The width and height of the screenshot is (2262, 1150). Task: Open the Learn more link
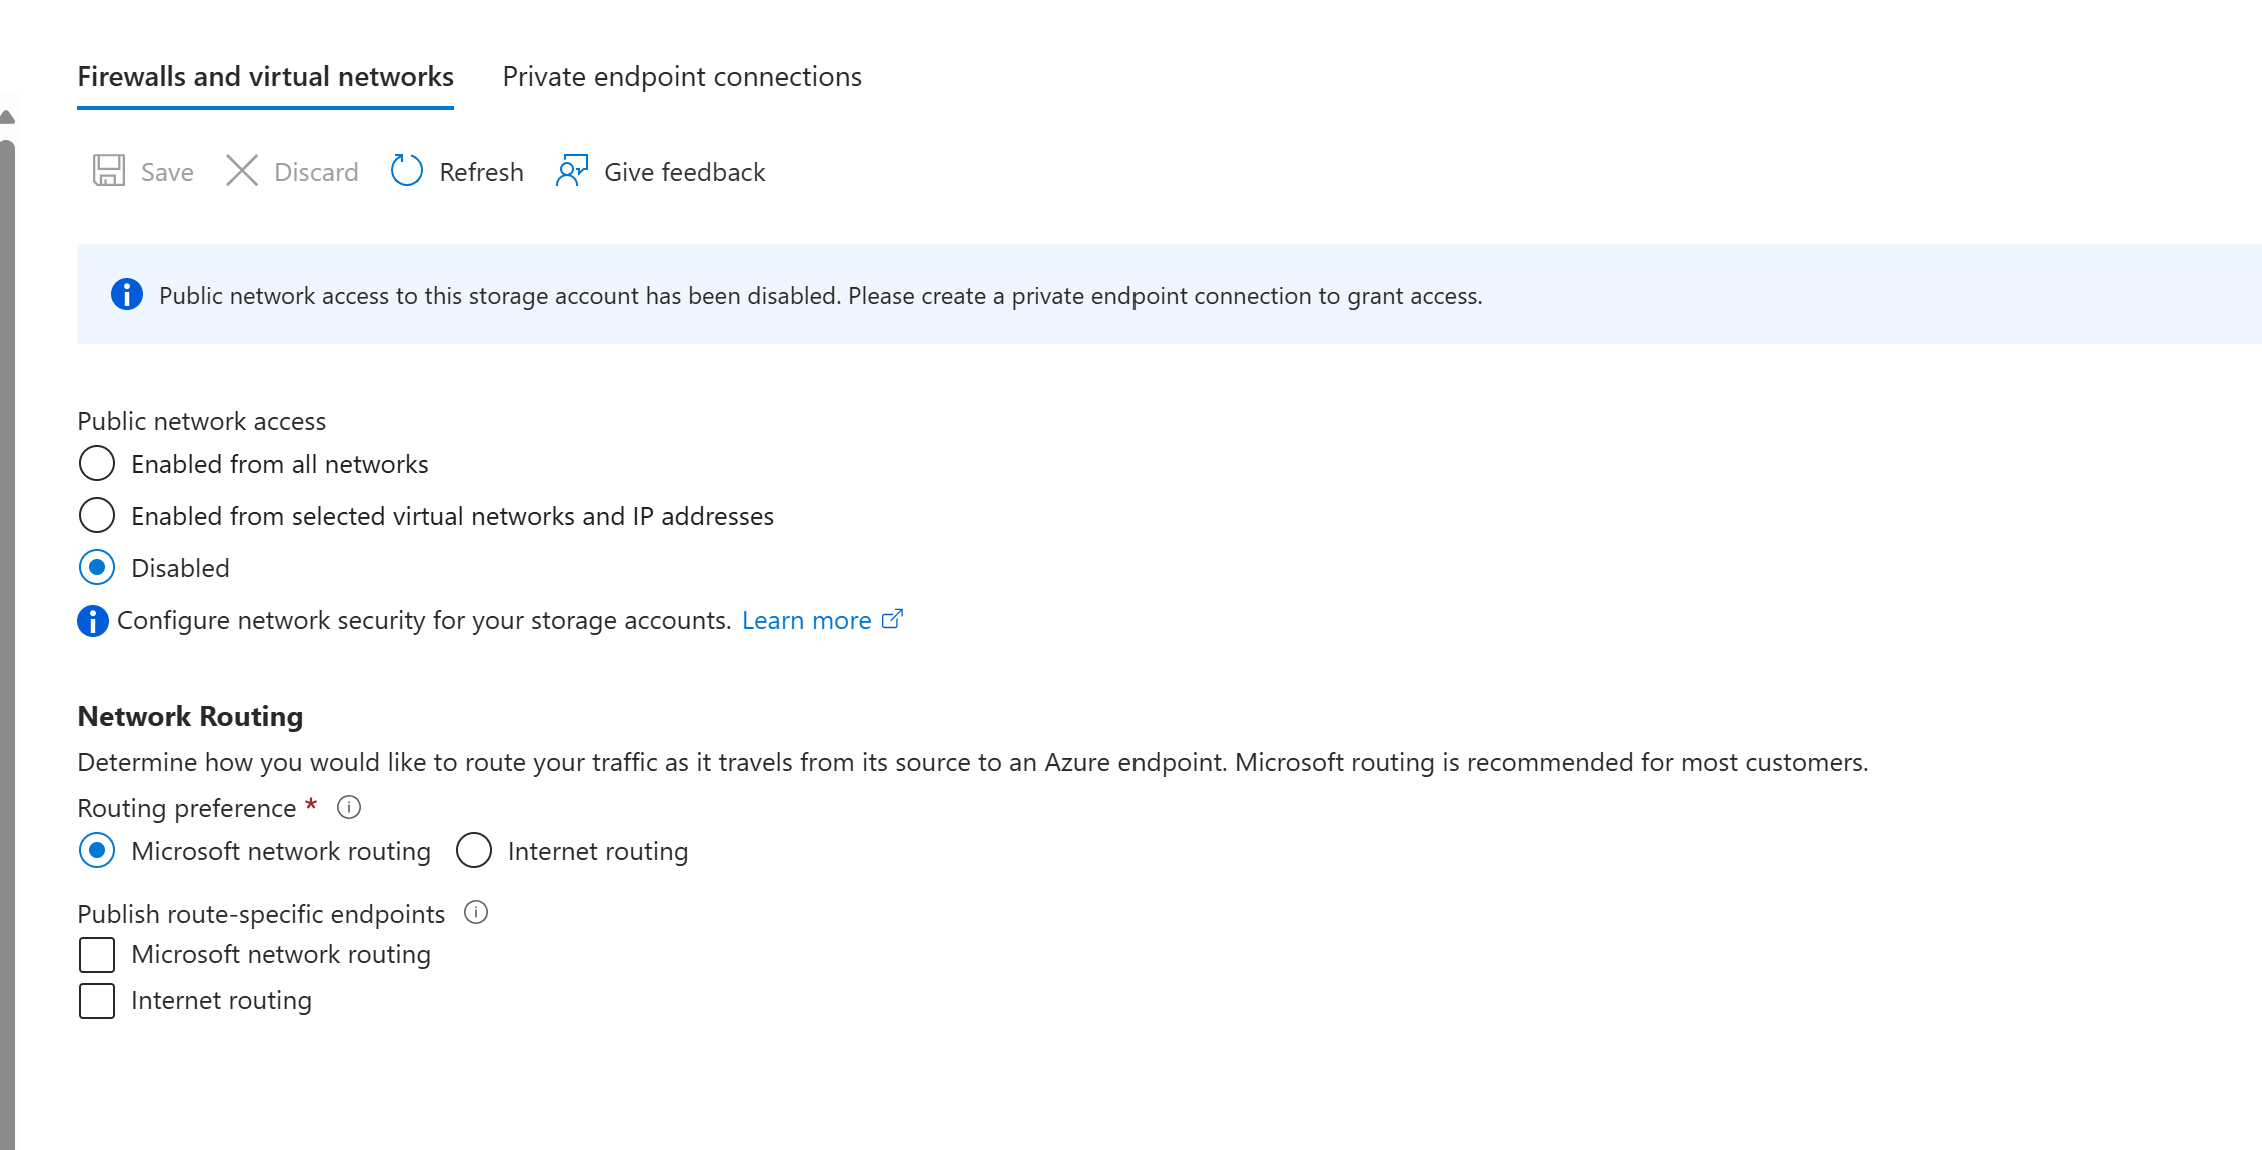point(807,620)
